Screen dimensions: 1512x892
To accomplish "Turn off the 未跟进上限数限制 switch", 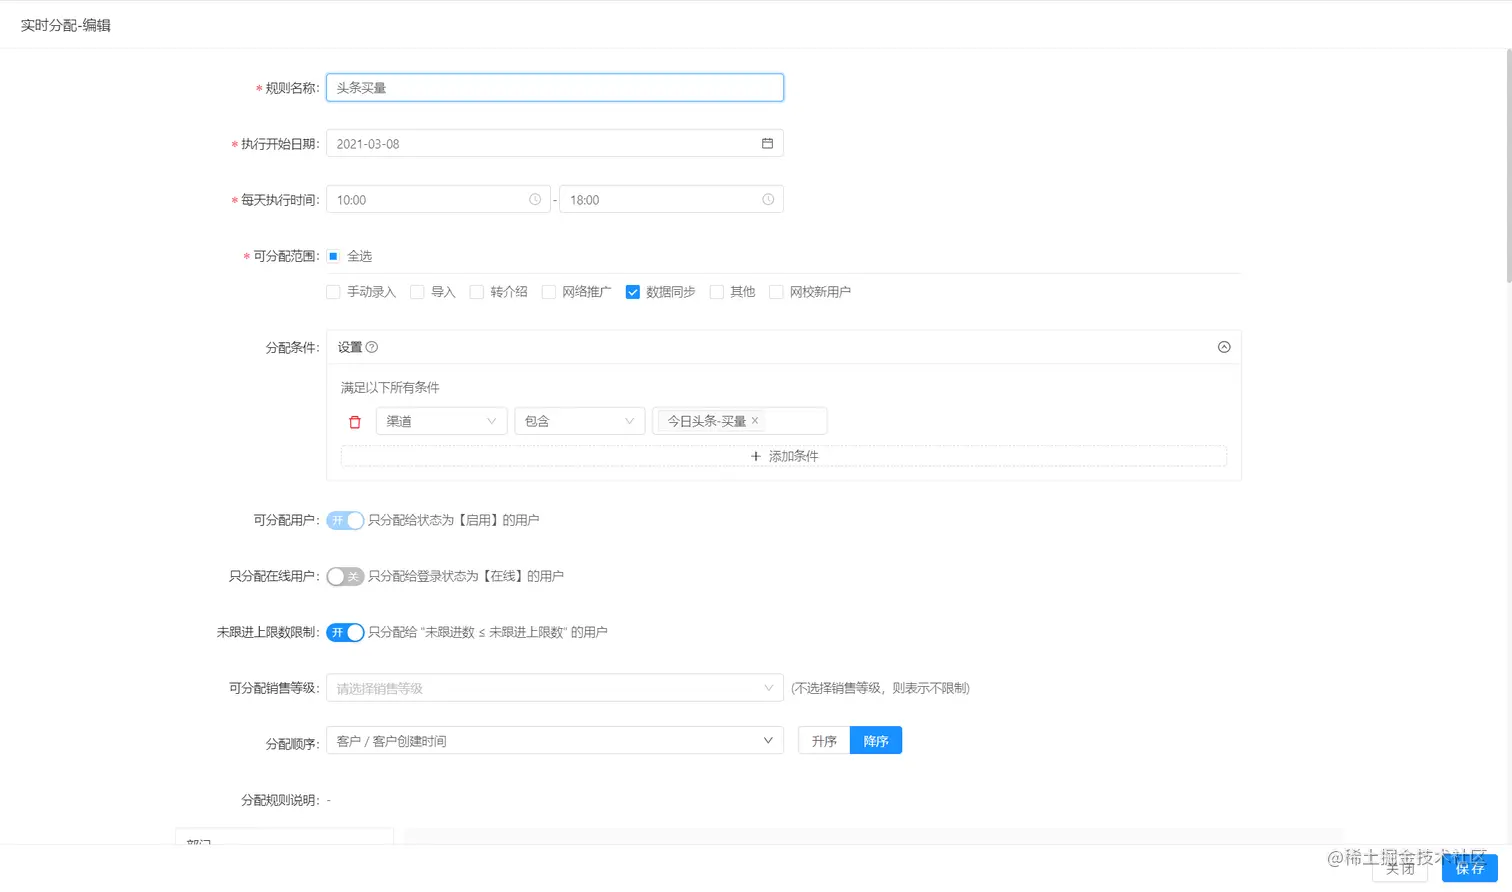I will (345, 632).
